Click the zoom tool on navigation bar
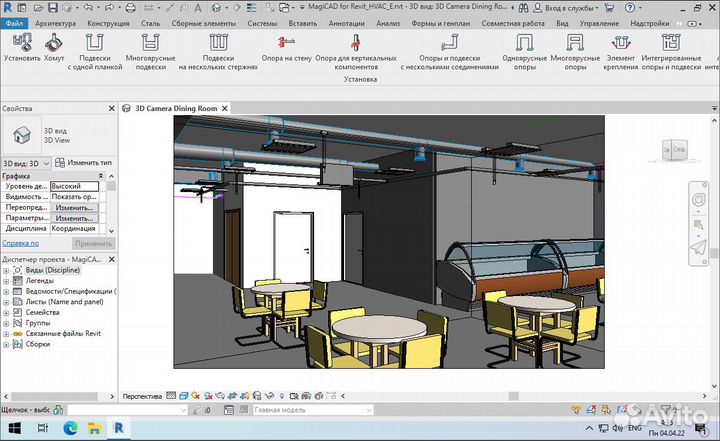The image size is (720, 441). pyautogui.click(x=698, y=225)
